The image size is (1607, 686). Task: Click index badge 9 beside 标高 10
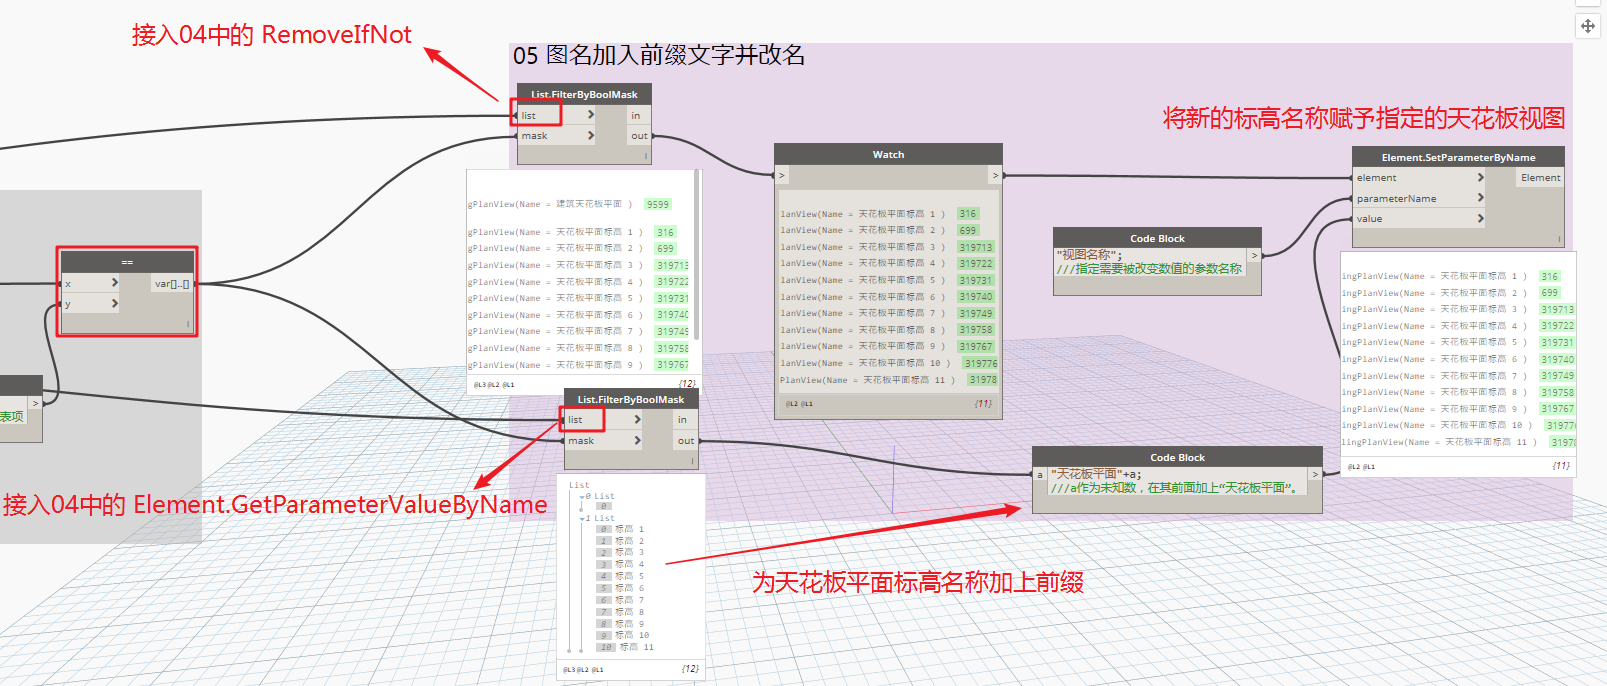tap(603, 635)
